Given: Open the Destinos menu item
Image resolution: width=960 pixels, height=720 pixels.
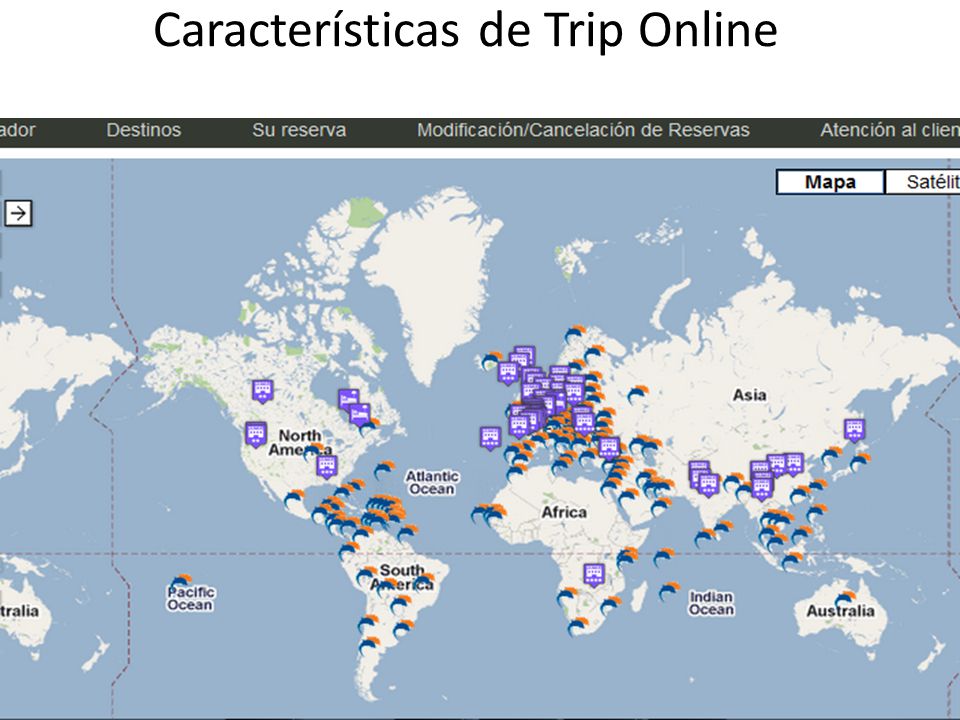Looking at the screenshot, I should (144, 130).
